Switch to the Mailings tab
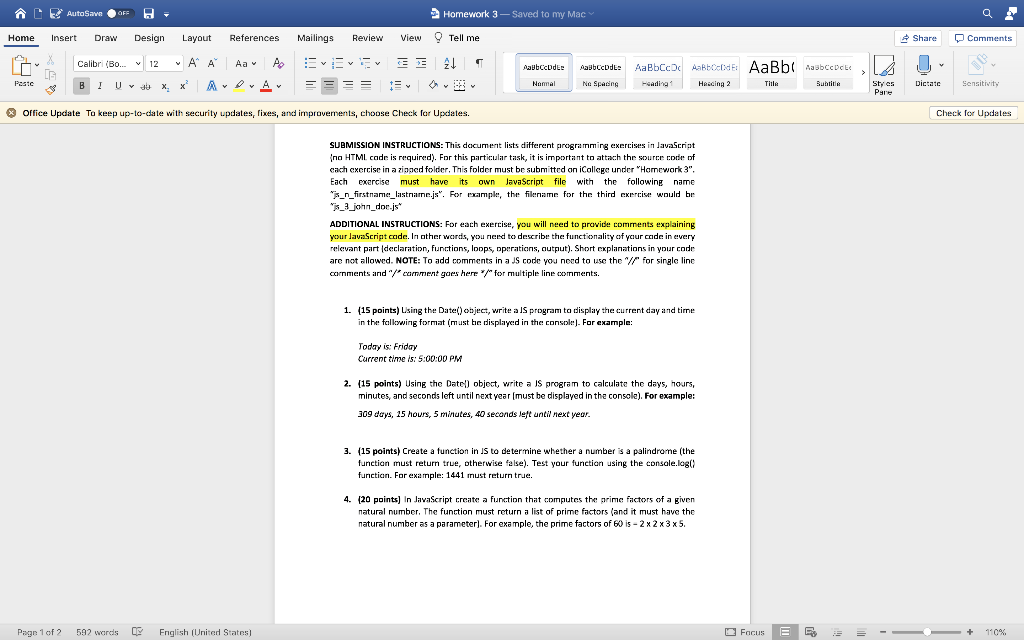The height and width of the screenshot is (640, 1024). pos(316,36)
